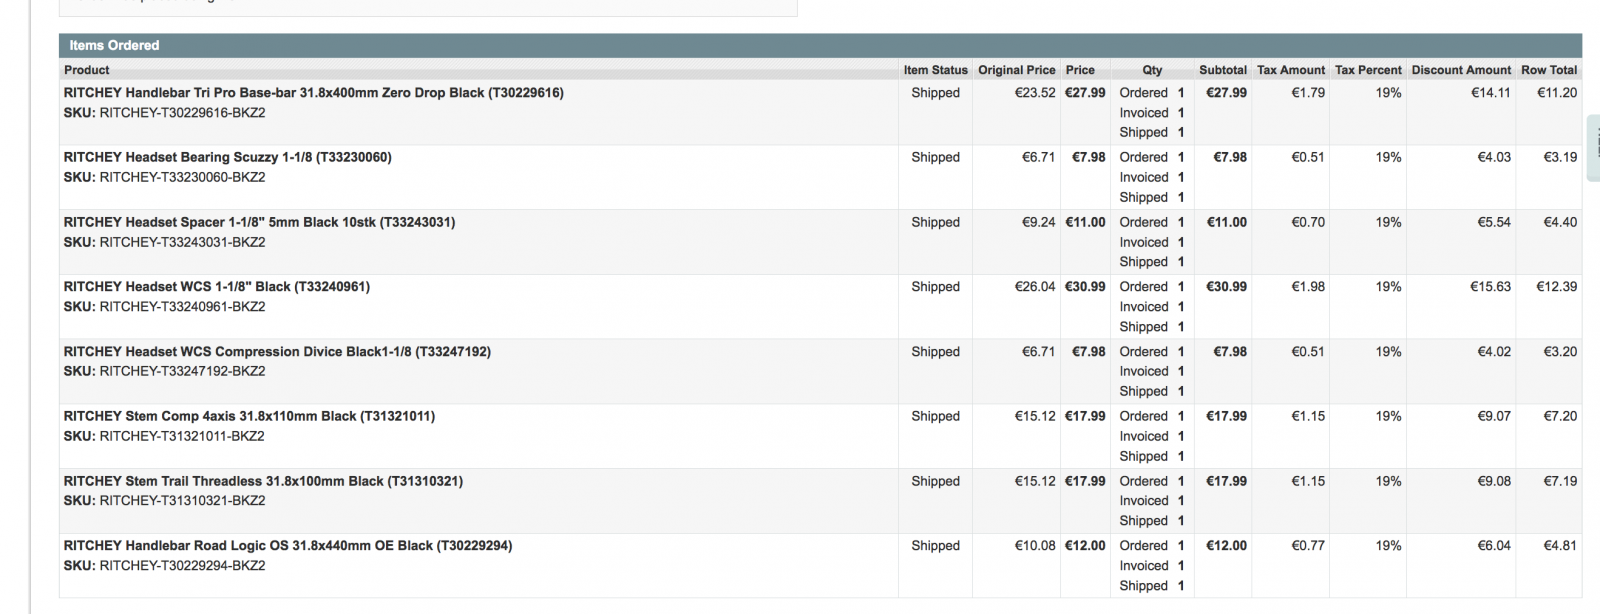The width and height of the screenshot is (1600, 614).
Task: Select the RITCHEY Headset Spacer 5mm Black product name
Action: point(259,222)
